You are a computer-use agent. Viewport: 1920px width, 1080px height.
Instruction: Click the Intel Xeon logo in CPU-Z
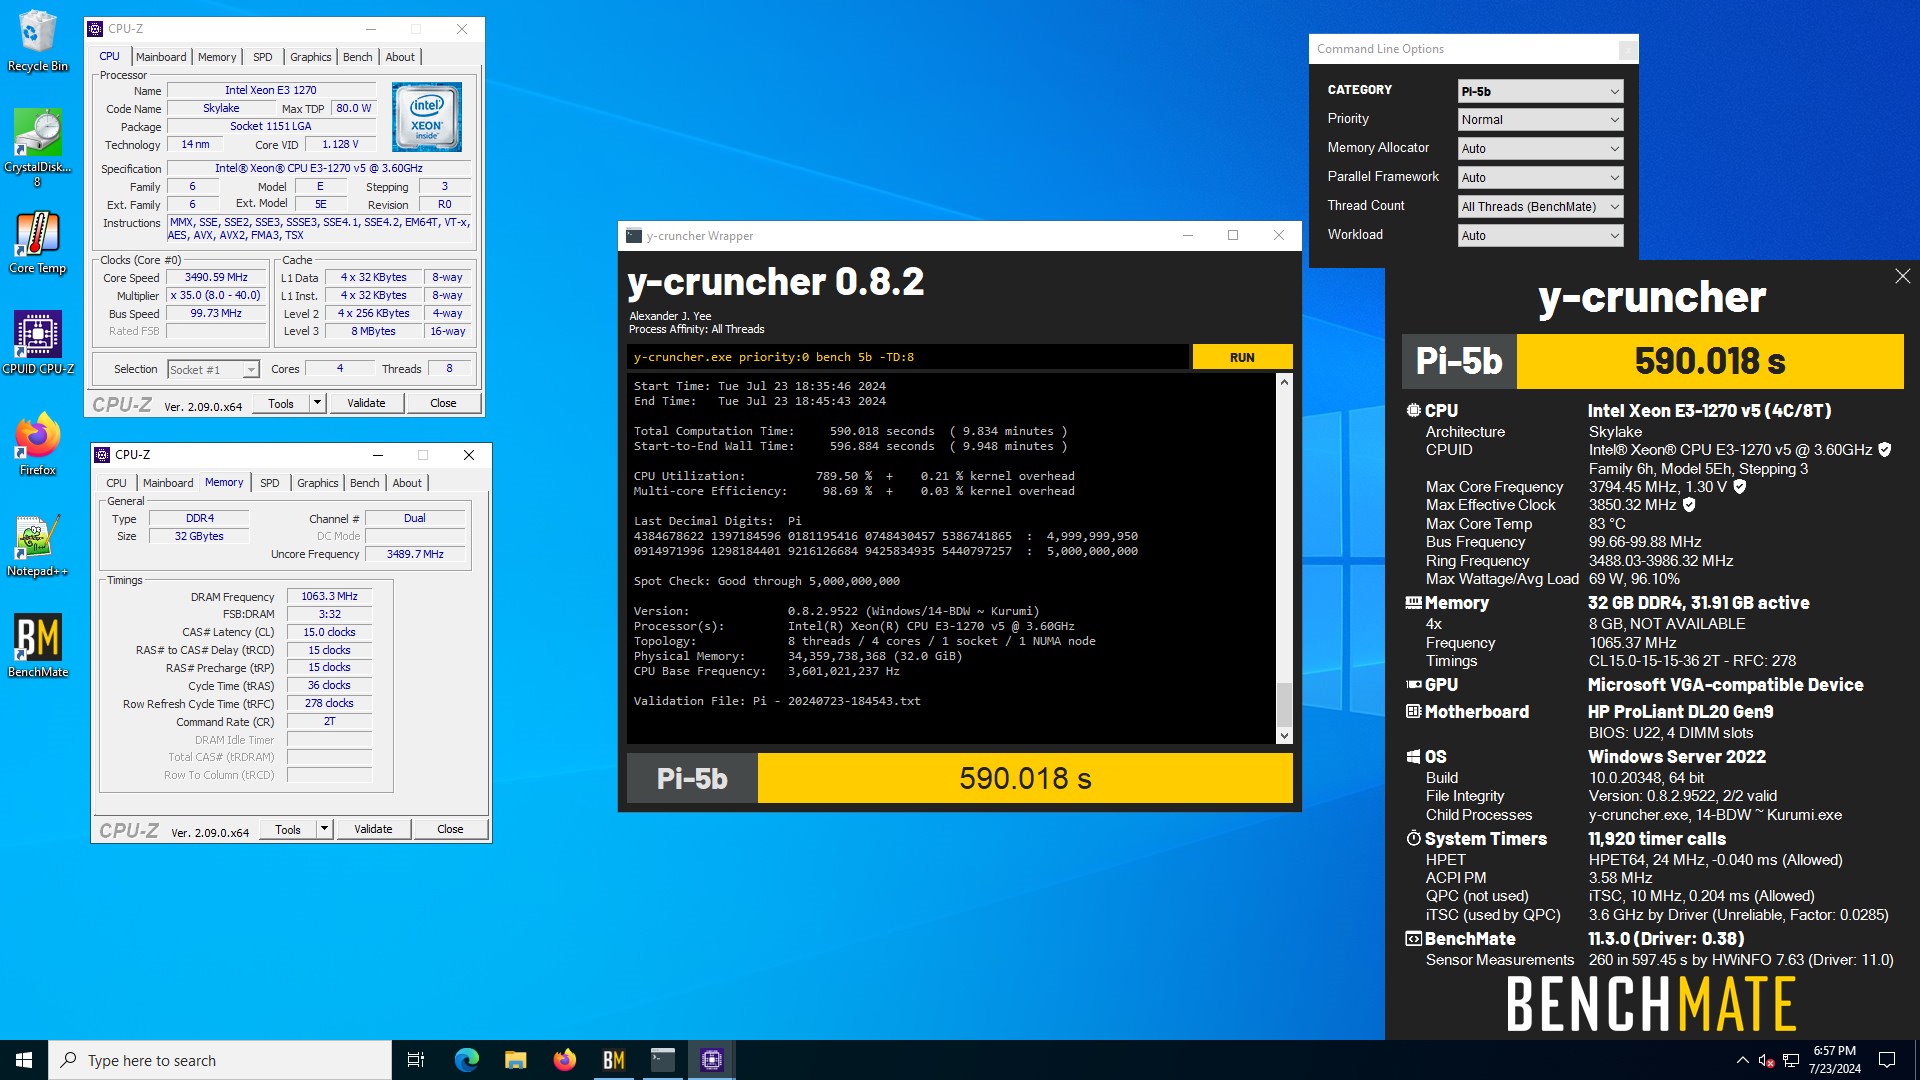(427, 117)
